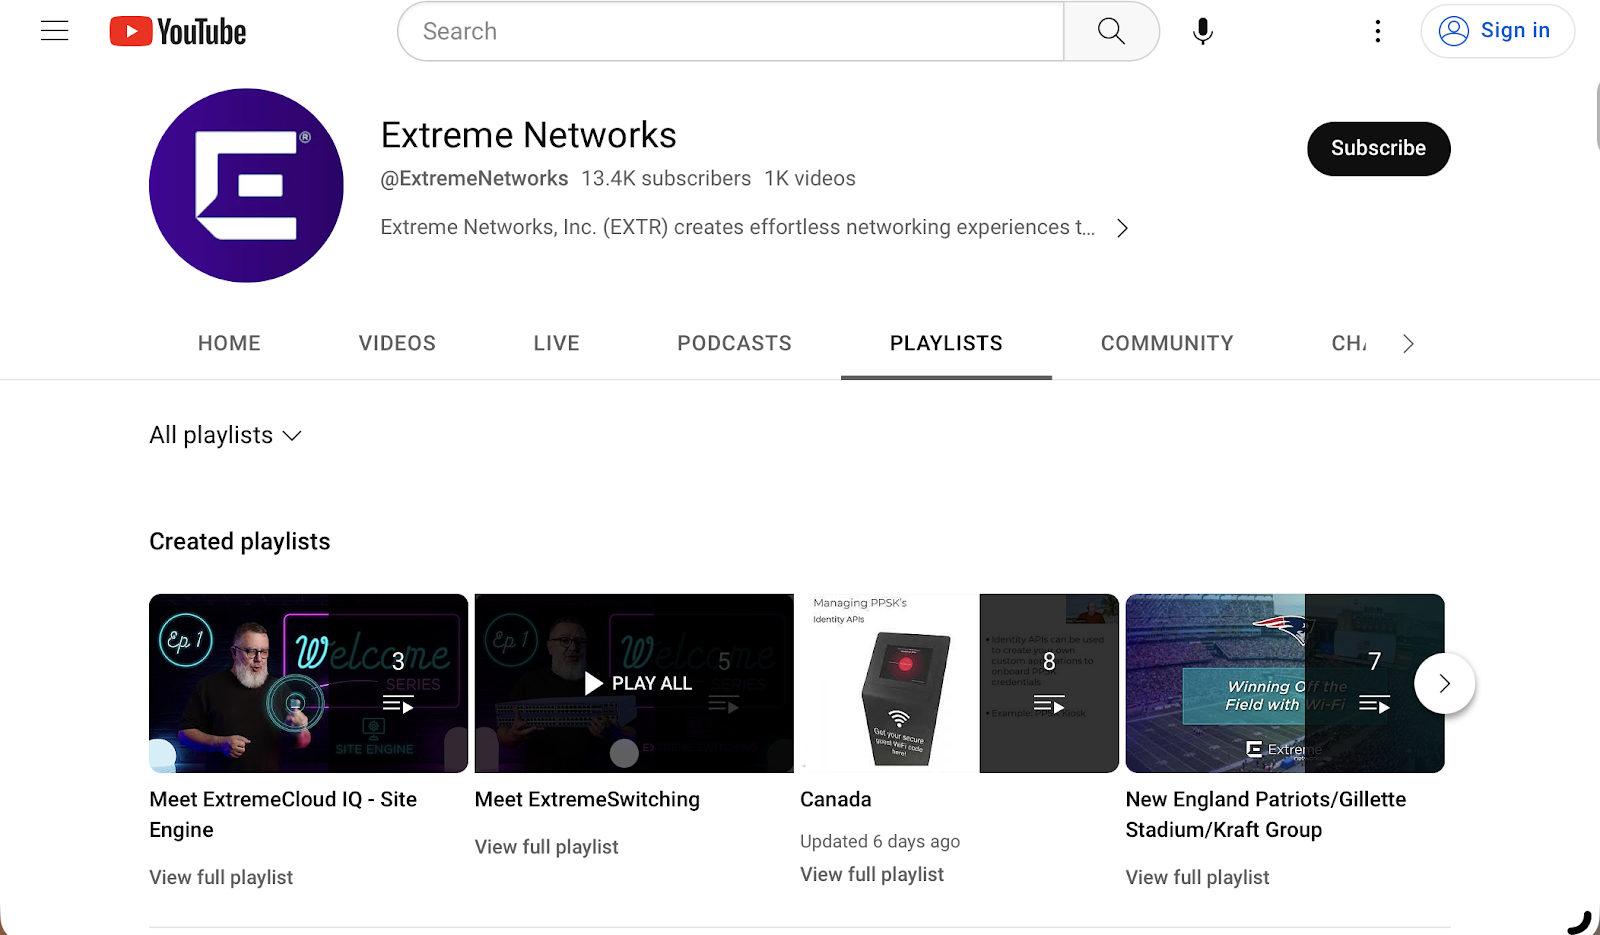View full playlist for New England Patriots
This screenshot has width=1600, height=935.
tap(1198, 877)
